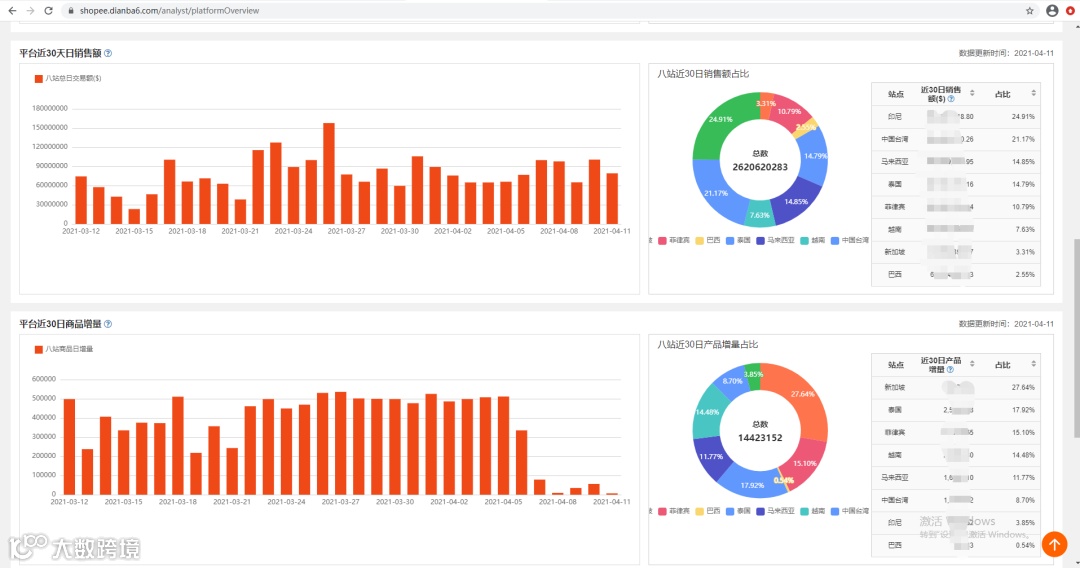The width and height of the screenshot is (1080, 568).
Task: Open help icon beside 平台近30天日销售额
Action: point(108,53)
